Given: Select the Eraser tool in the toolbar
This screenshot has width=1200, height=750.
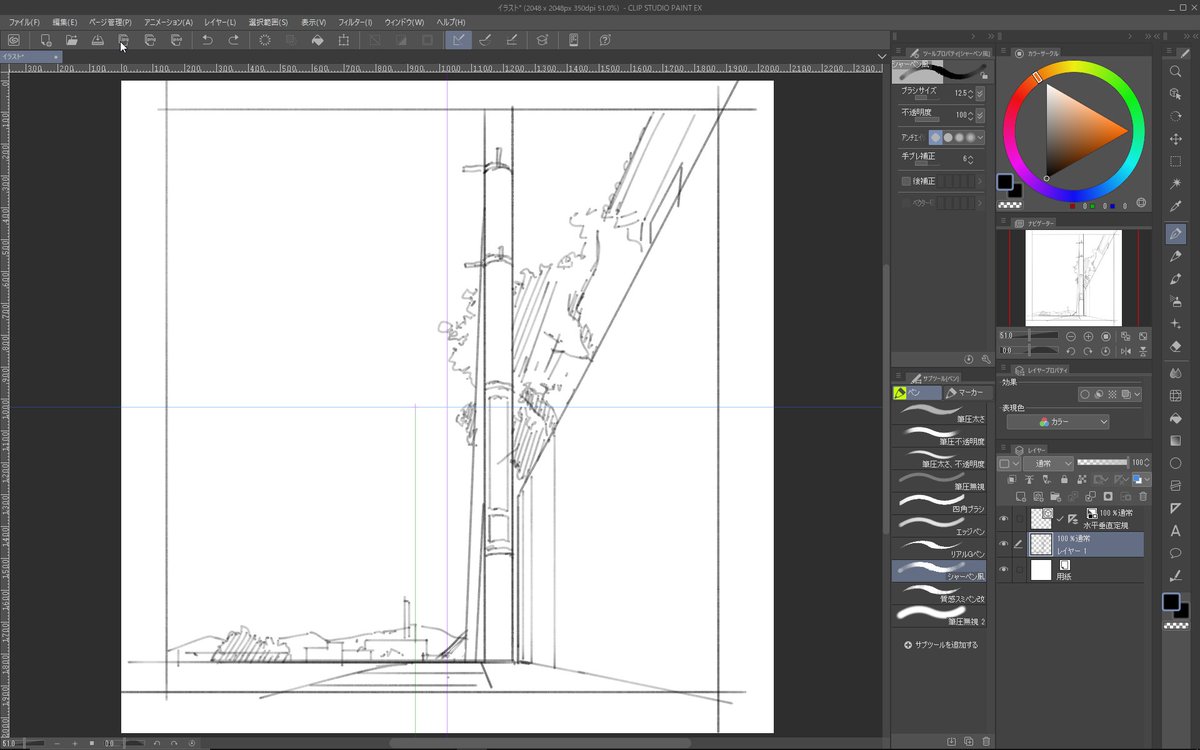Looking at the screenshot, I should pyautogui.click(x=1176, y=346).
